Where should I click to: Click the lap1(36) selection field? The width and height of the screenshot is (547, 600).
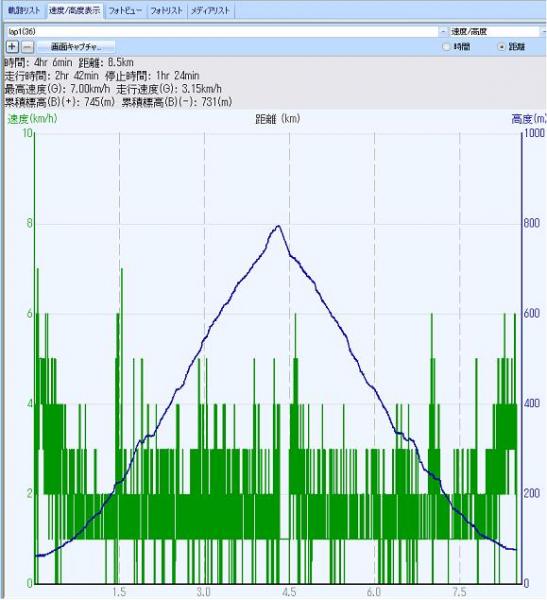pyautogui.click(x=222, y=31)
